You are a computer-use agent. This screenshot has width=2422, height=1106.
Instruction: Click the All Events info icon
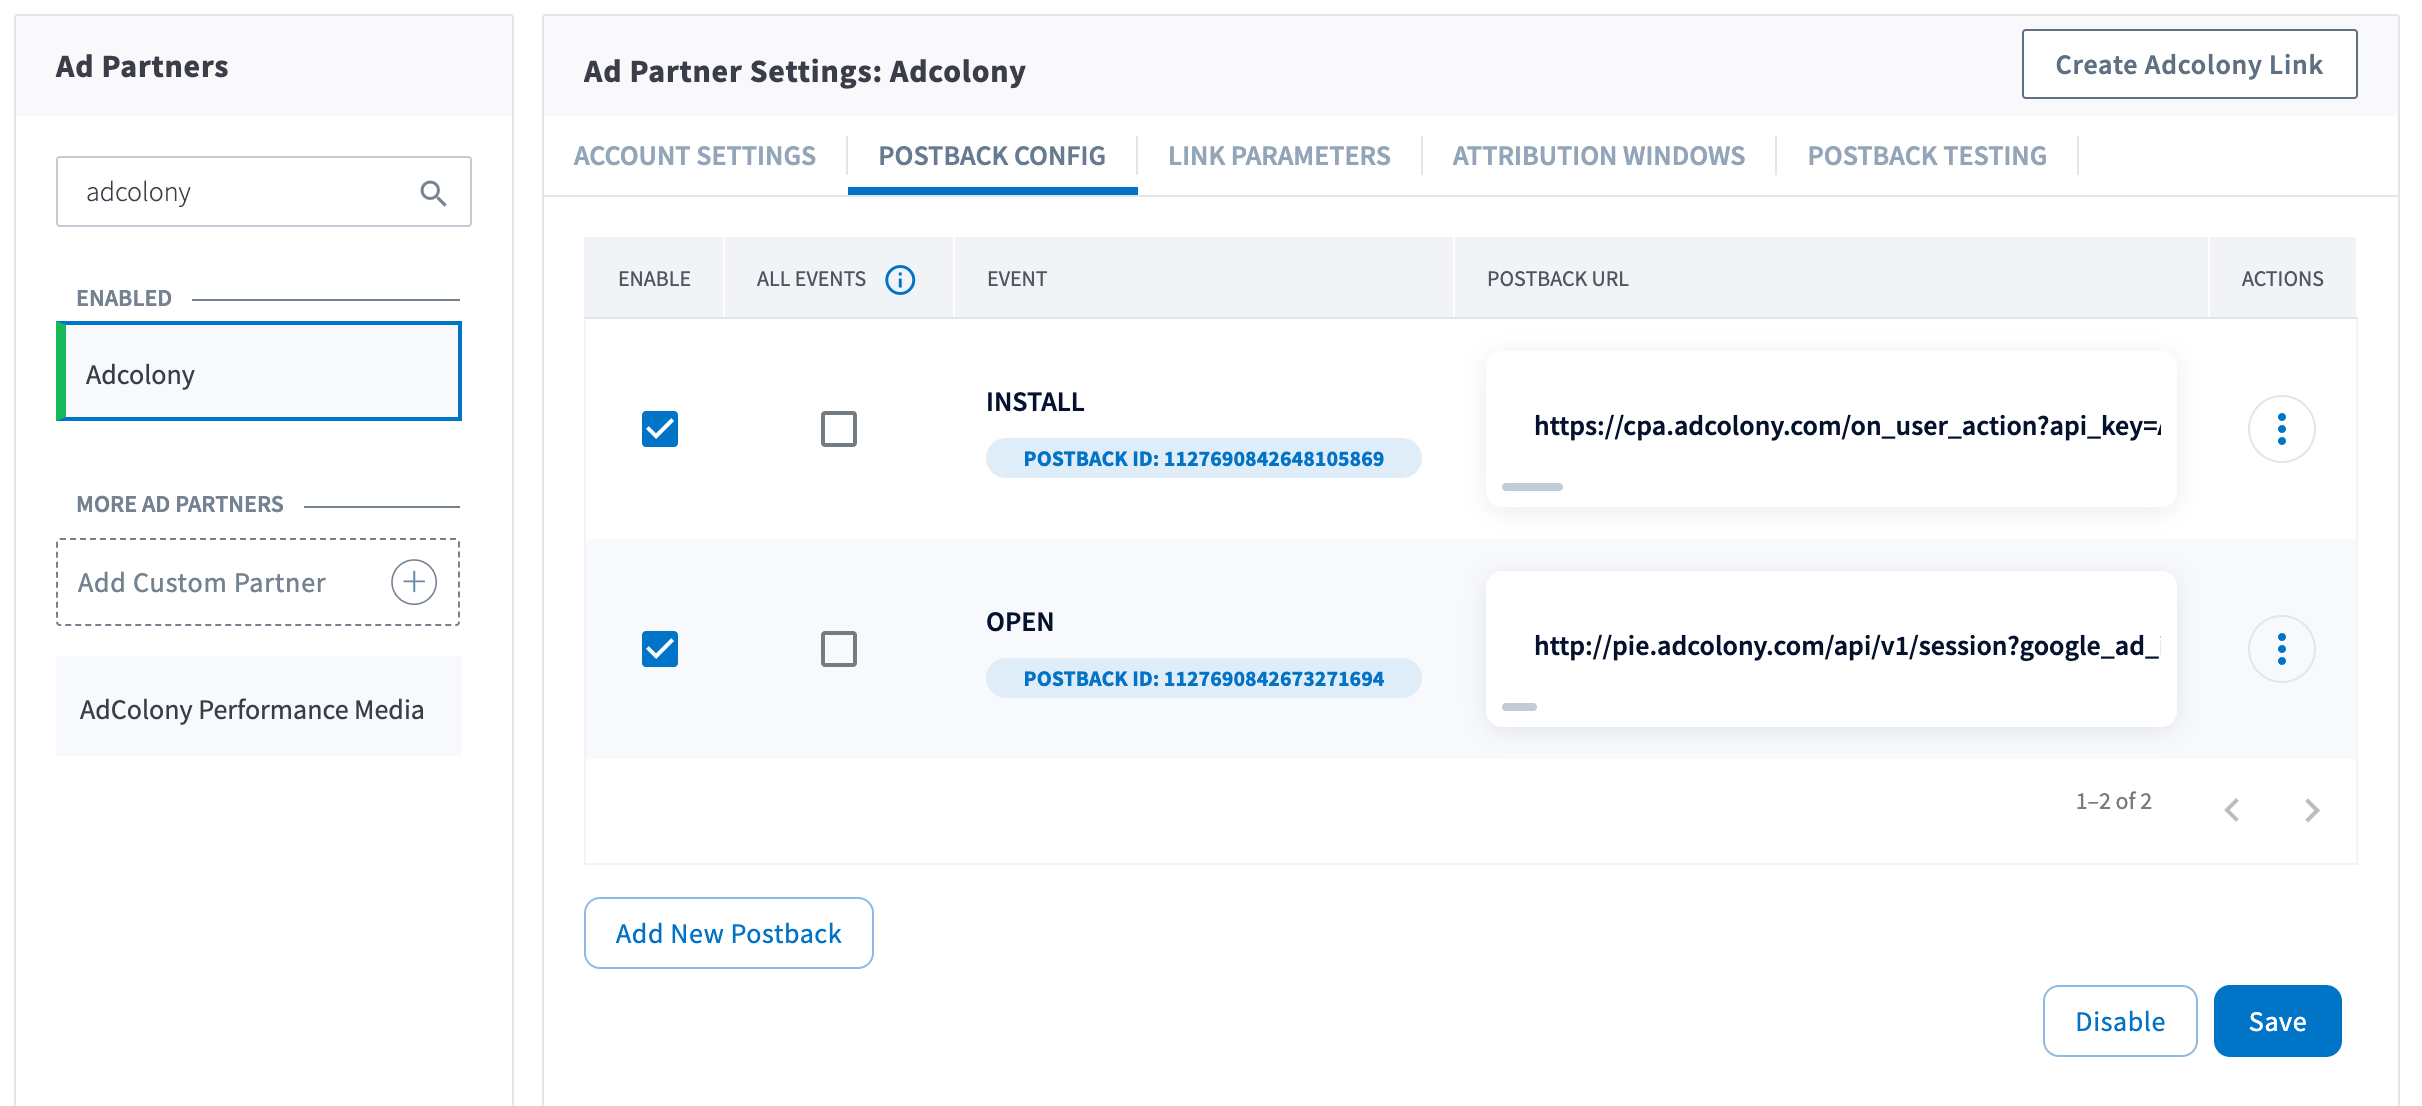click(900, 279)
